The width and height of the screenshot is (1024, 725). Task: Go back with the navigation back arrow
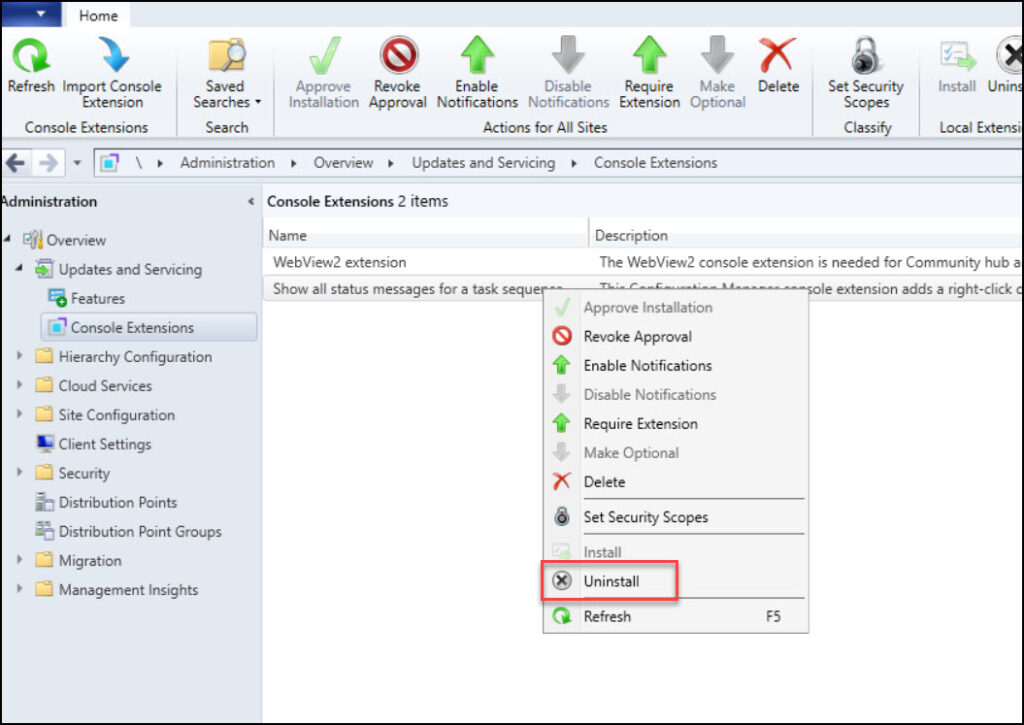pos(16,163)
